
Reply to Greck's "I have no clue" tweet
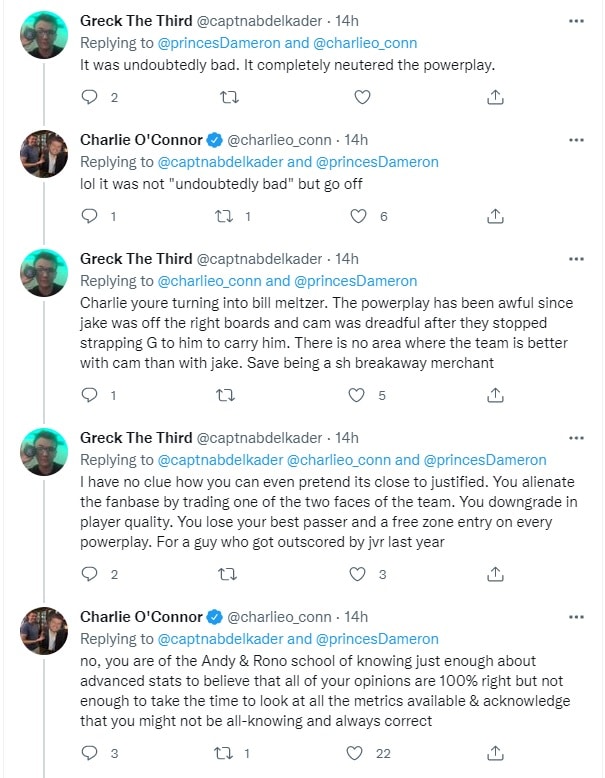point(90,573)
